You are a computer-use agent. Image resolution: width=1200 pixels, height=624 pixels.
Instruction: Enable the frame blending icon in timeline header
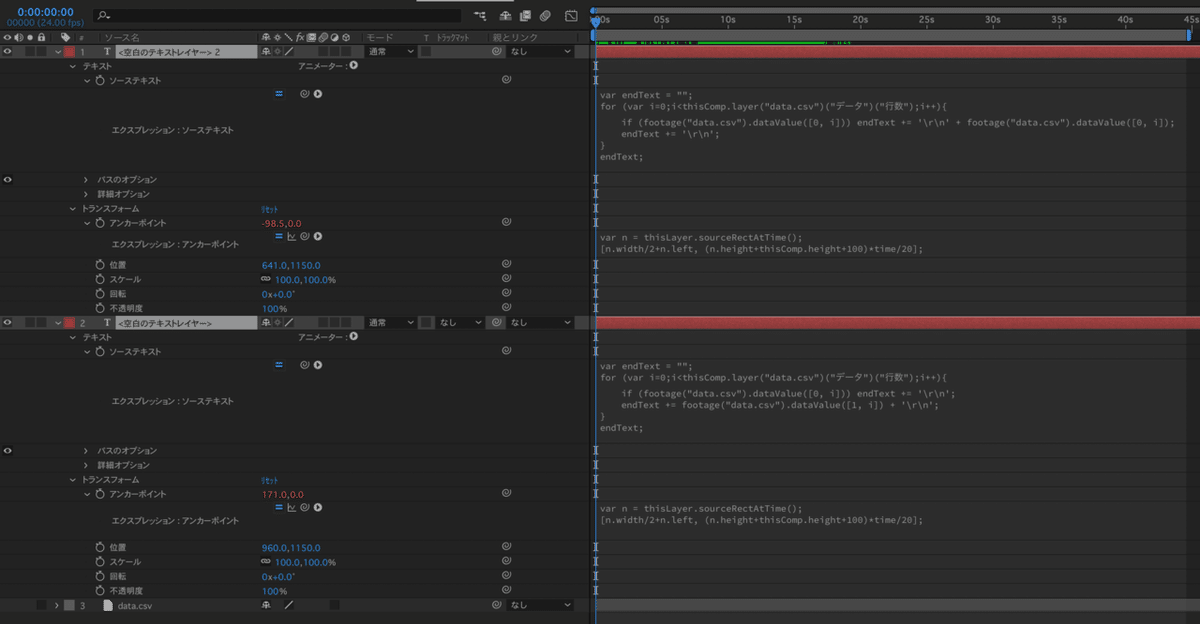[525, 16]
